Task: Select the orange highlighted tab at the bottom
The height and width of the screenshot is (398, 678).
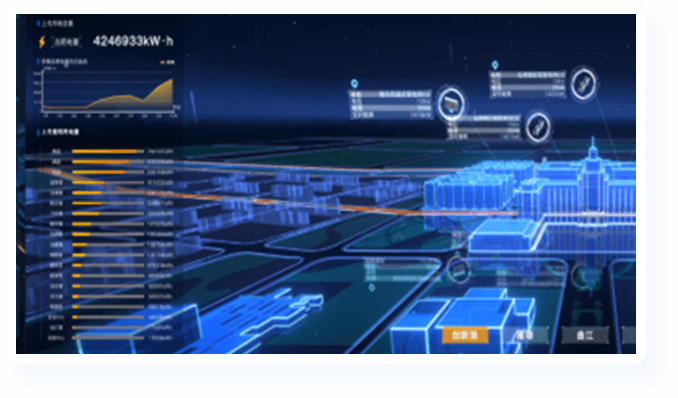Action: [465, 335]
